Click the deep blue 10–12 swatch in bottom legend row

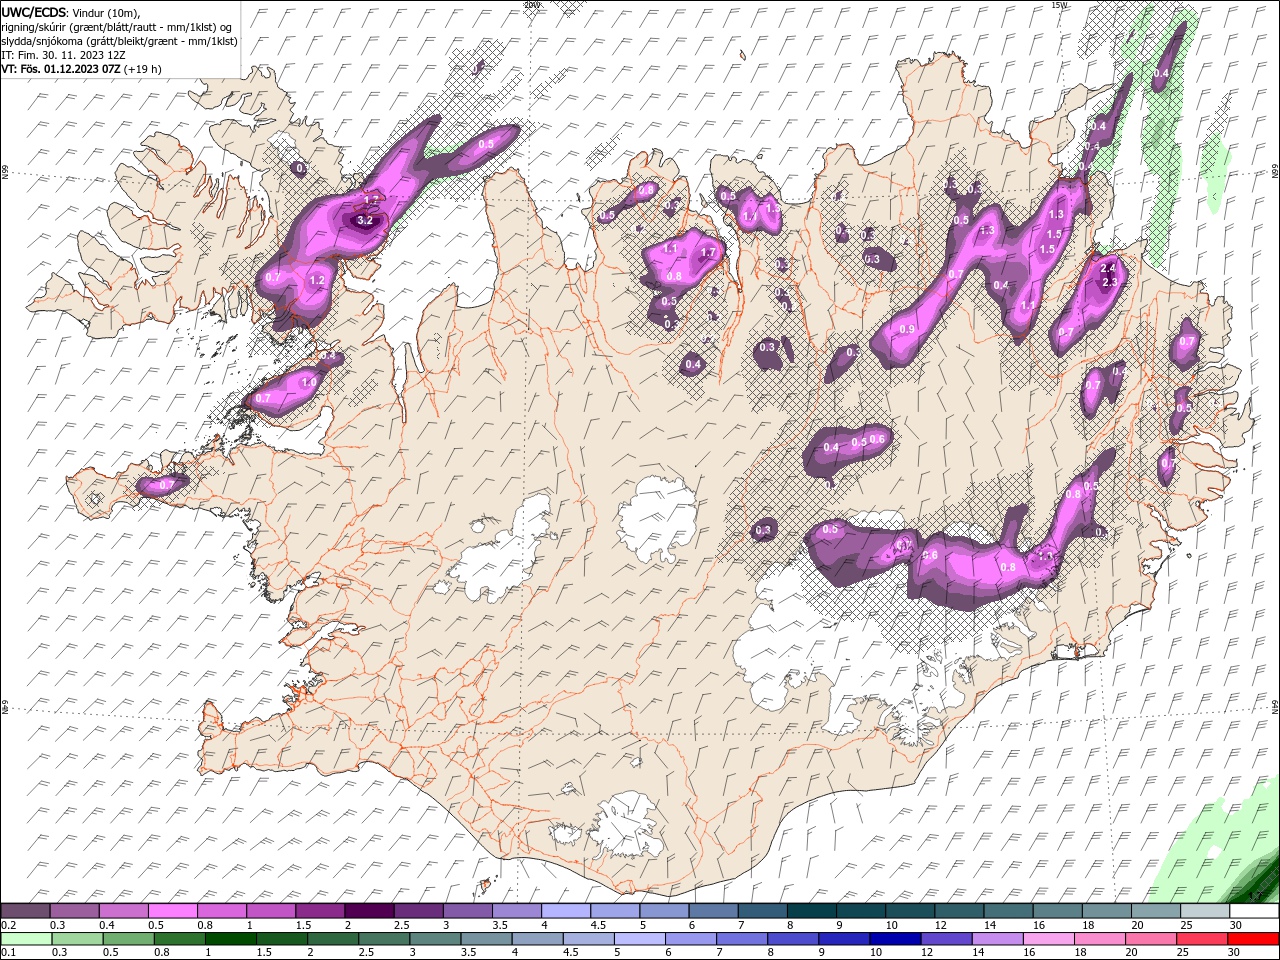tap(896, 939)
